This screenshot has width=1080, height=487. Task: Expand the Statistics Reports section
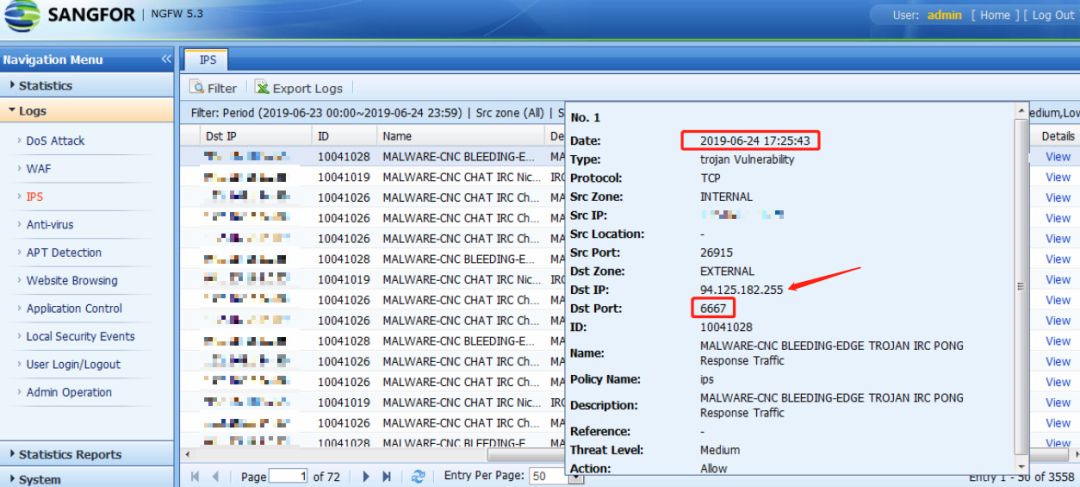point(87,454)
